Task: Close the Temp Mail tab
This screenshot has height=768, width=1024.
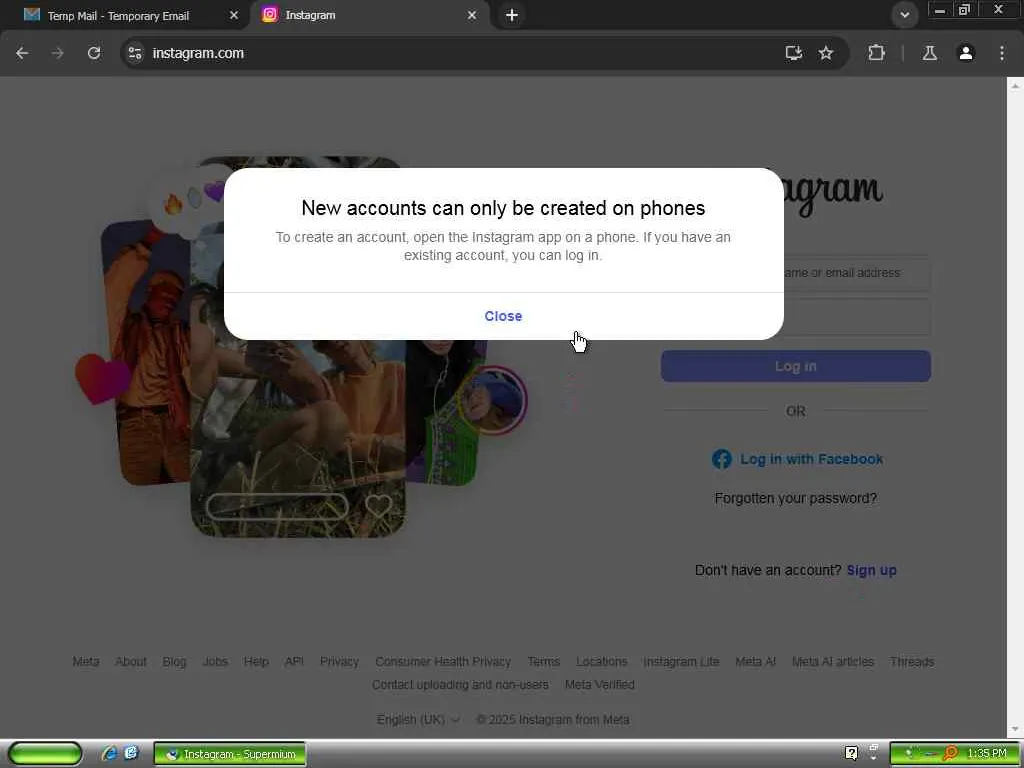Action: pos(234,15)
